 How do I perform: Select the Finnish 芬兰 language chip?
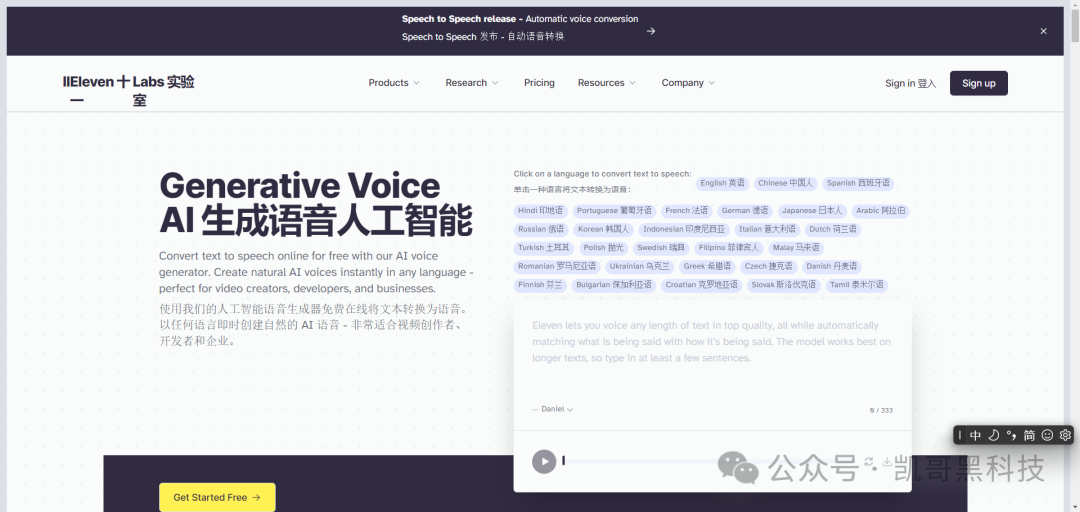(x=540, y=285)
